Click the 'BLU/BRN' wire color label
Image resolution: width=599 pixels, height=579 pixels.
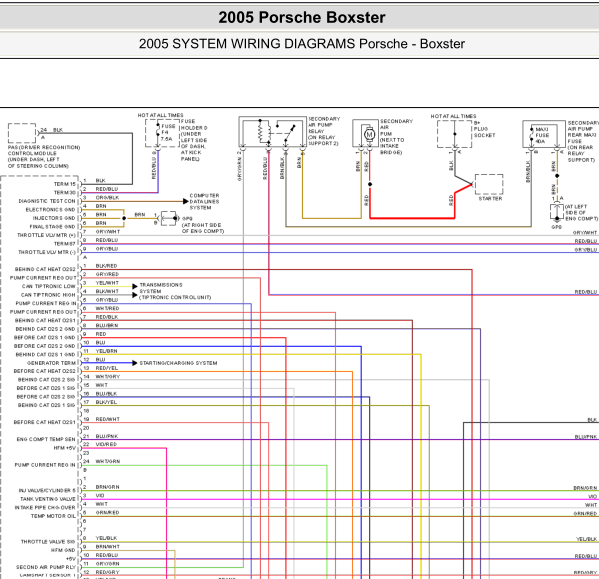point(107,325)
